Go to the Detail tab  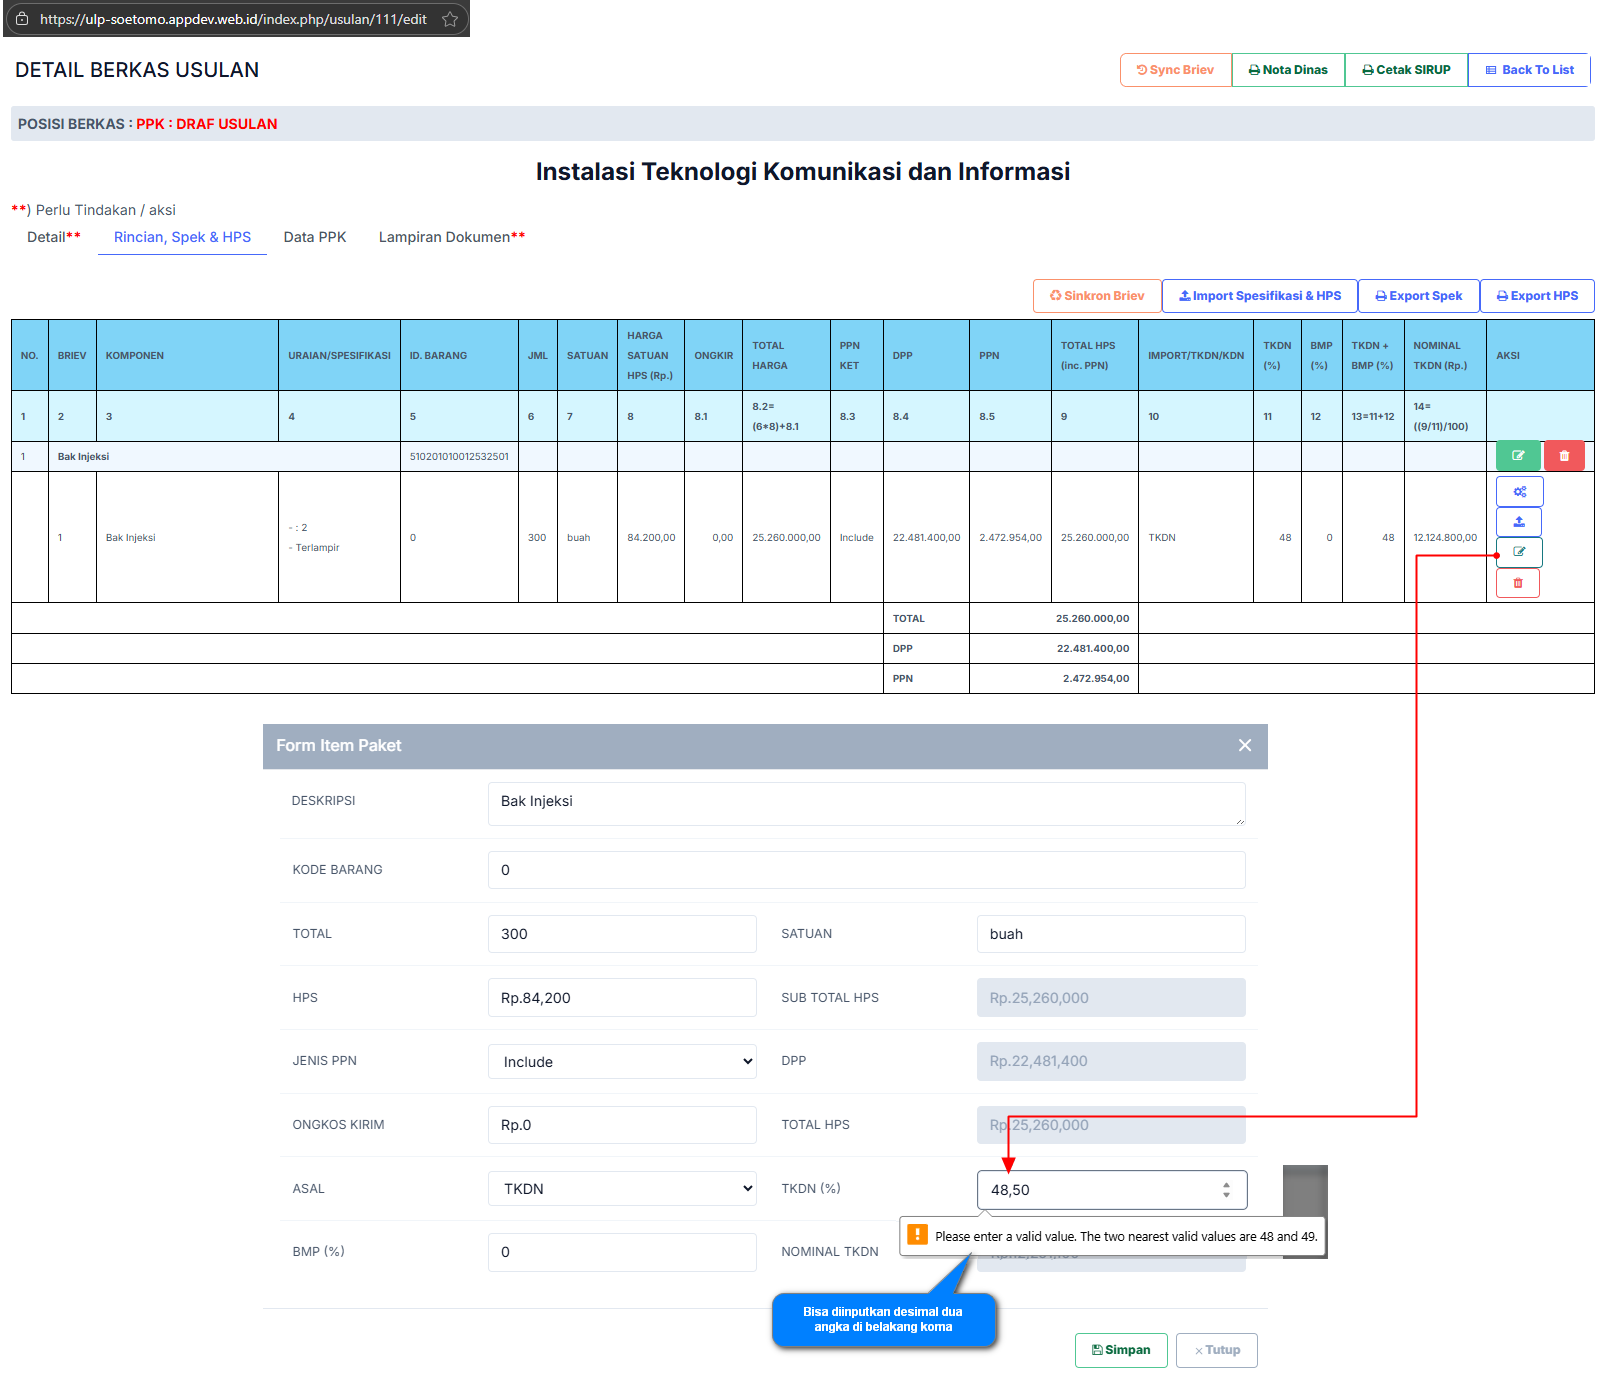click(x=53, y=237)
